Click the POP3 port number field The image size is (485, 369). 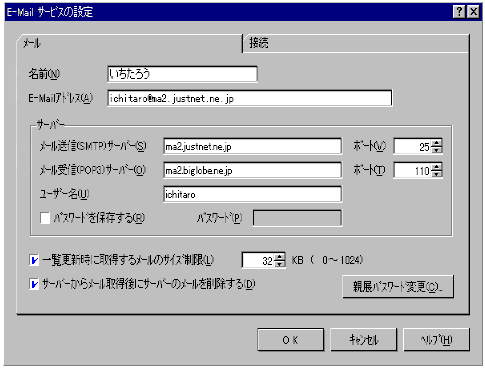[413, 171]
